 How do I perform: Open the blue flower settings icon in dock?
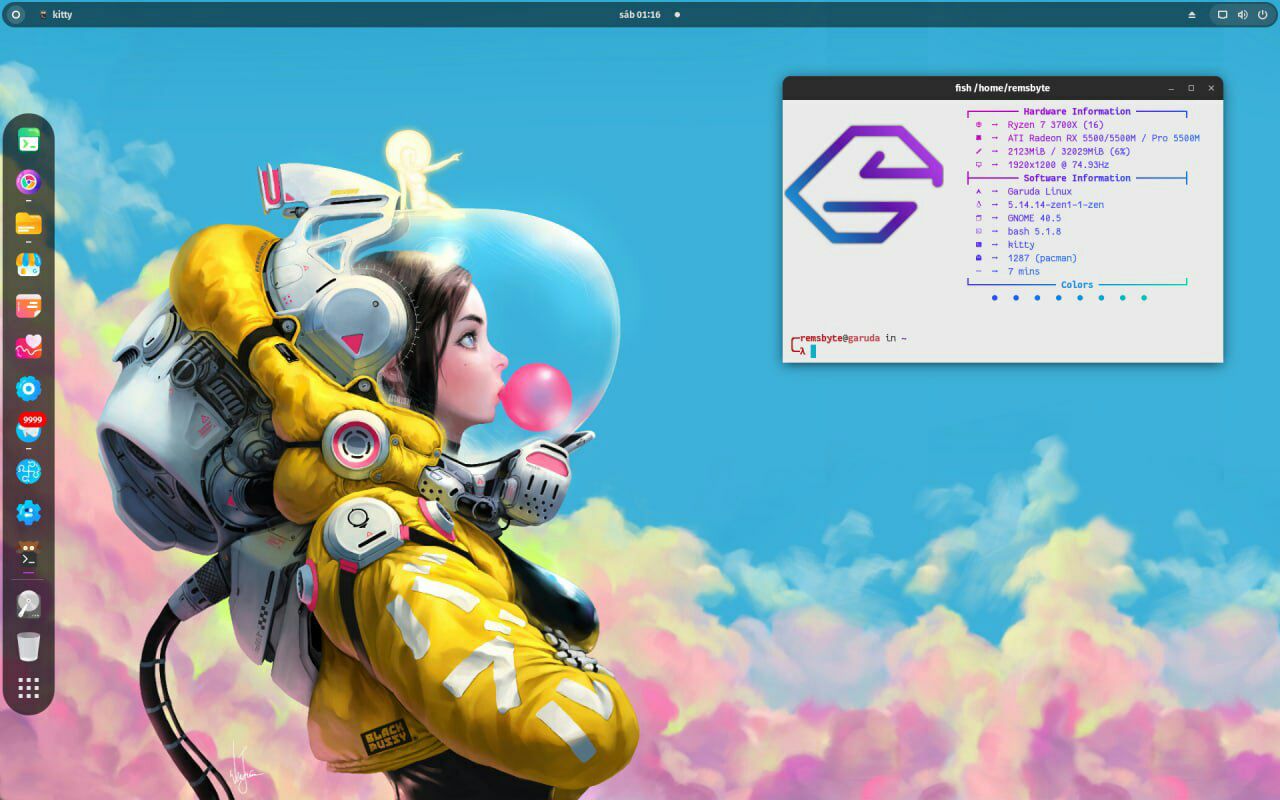[28, 388]
